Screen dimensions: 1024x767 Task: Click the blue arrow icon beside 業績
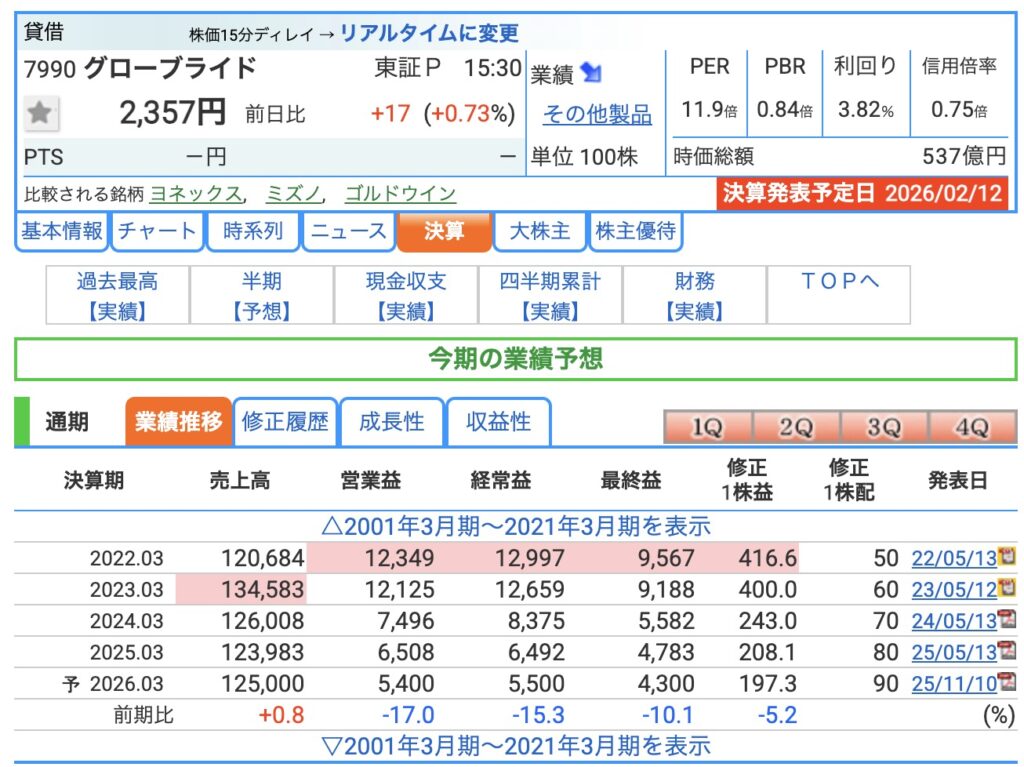591,74
